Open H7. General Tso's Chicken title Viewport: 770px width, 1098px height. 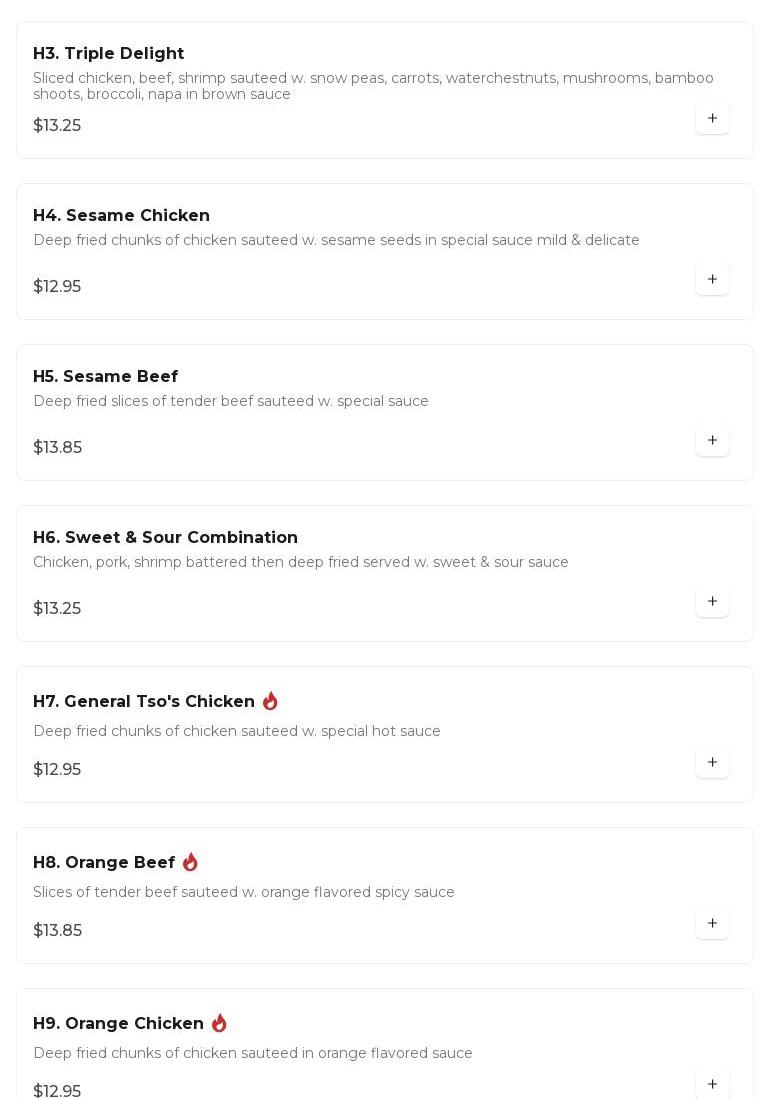[x=144, y=702]
